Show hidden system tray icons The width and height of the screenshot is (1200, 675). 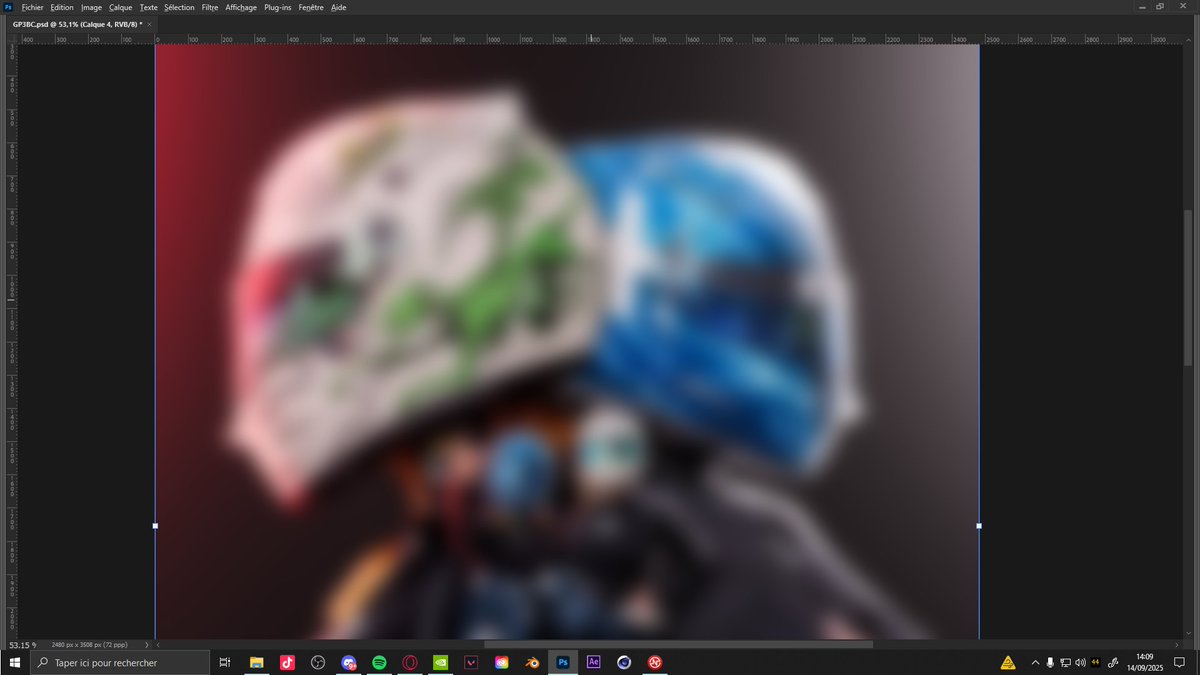point(1035,662)
